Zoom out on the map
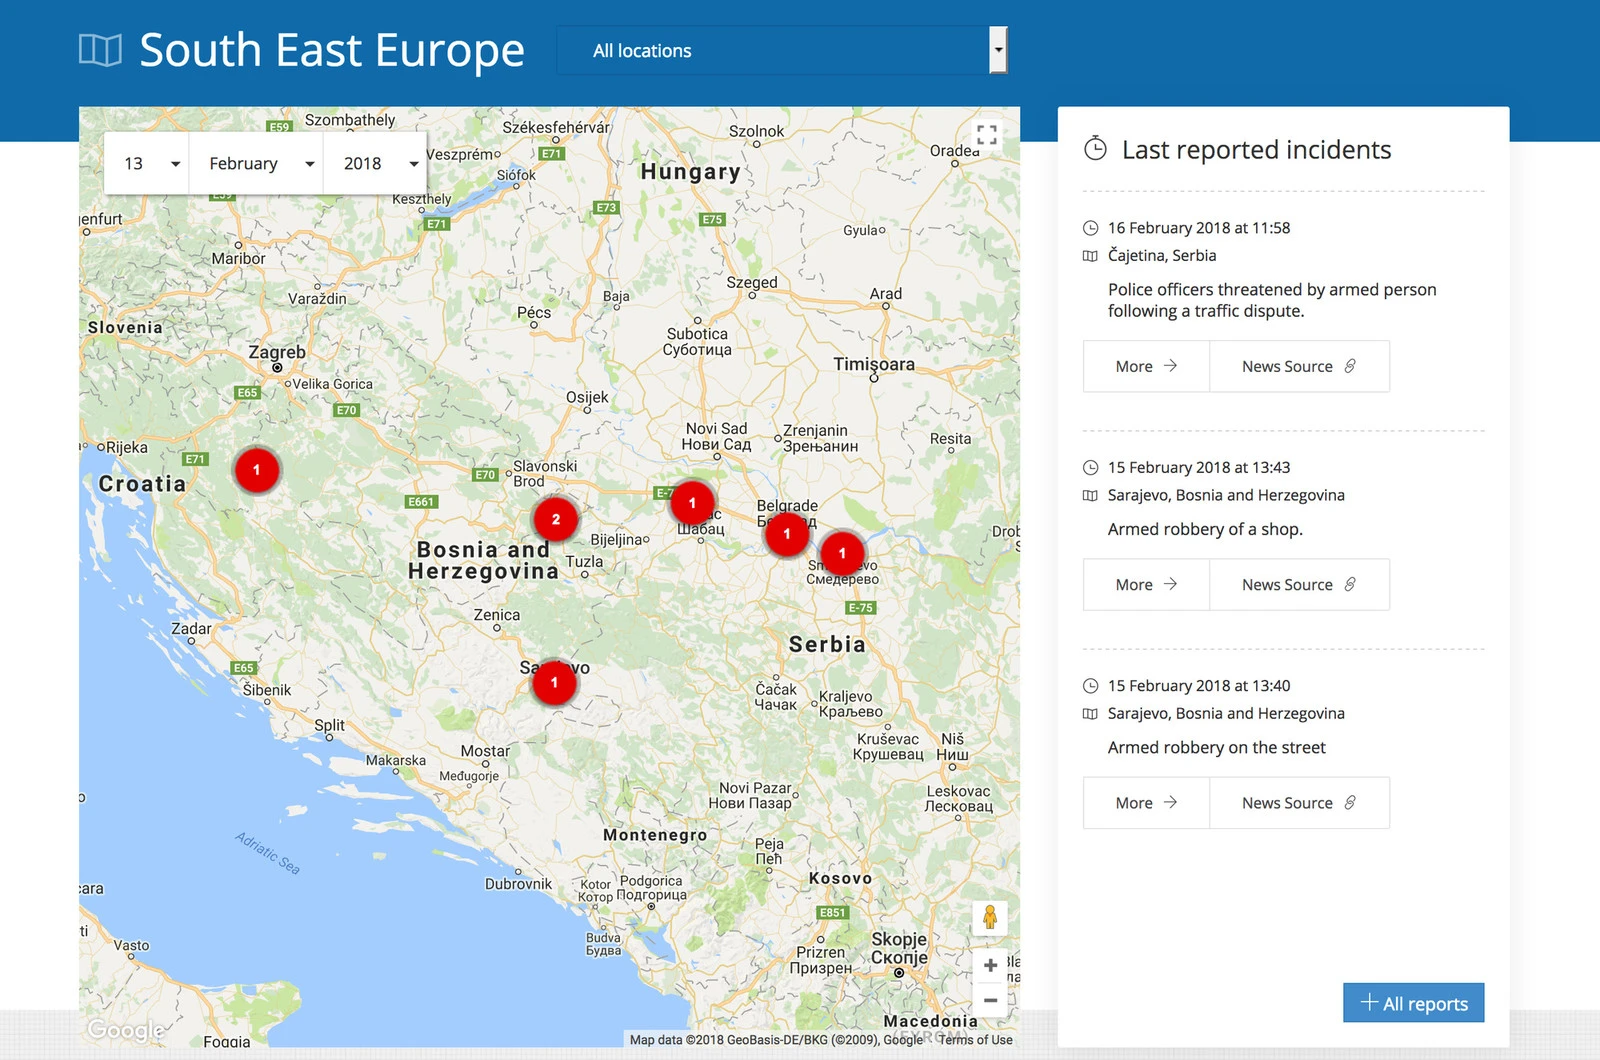 tap(990, 1000)
